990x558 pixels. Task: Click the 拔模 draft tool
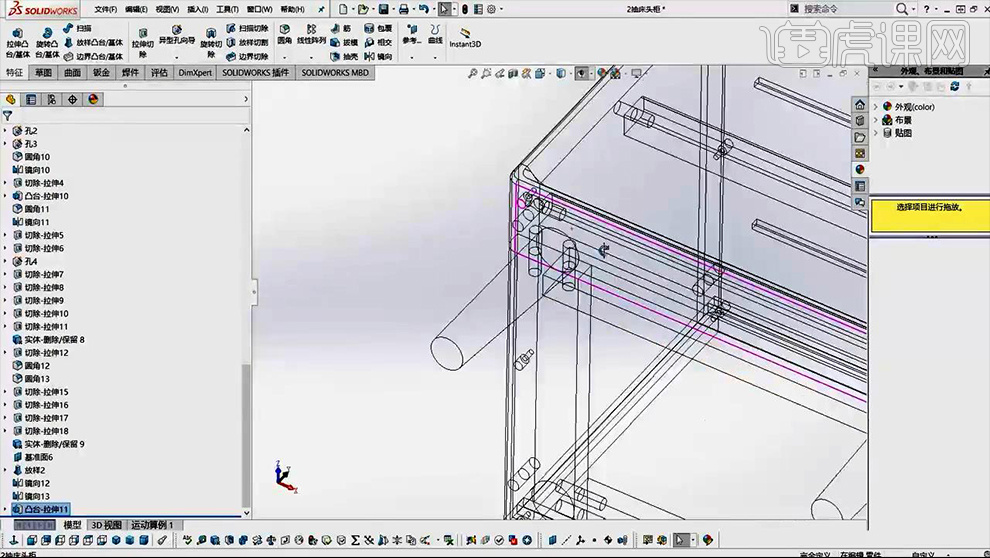pos(344,42)
